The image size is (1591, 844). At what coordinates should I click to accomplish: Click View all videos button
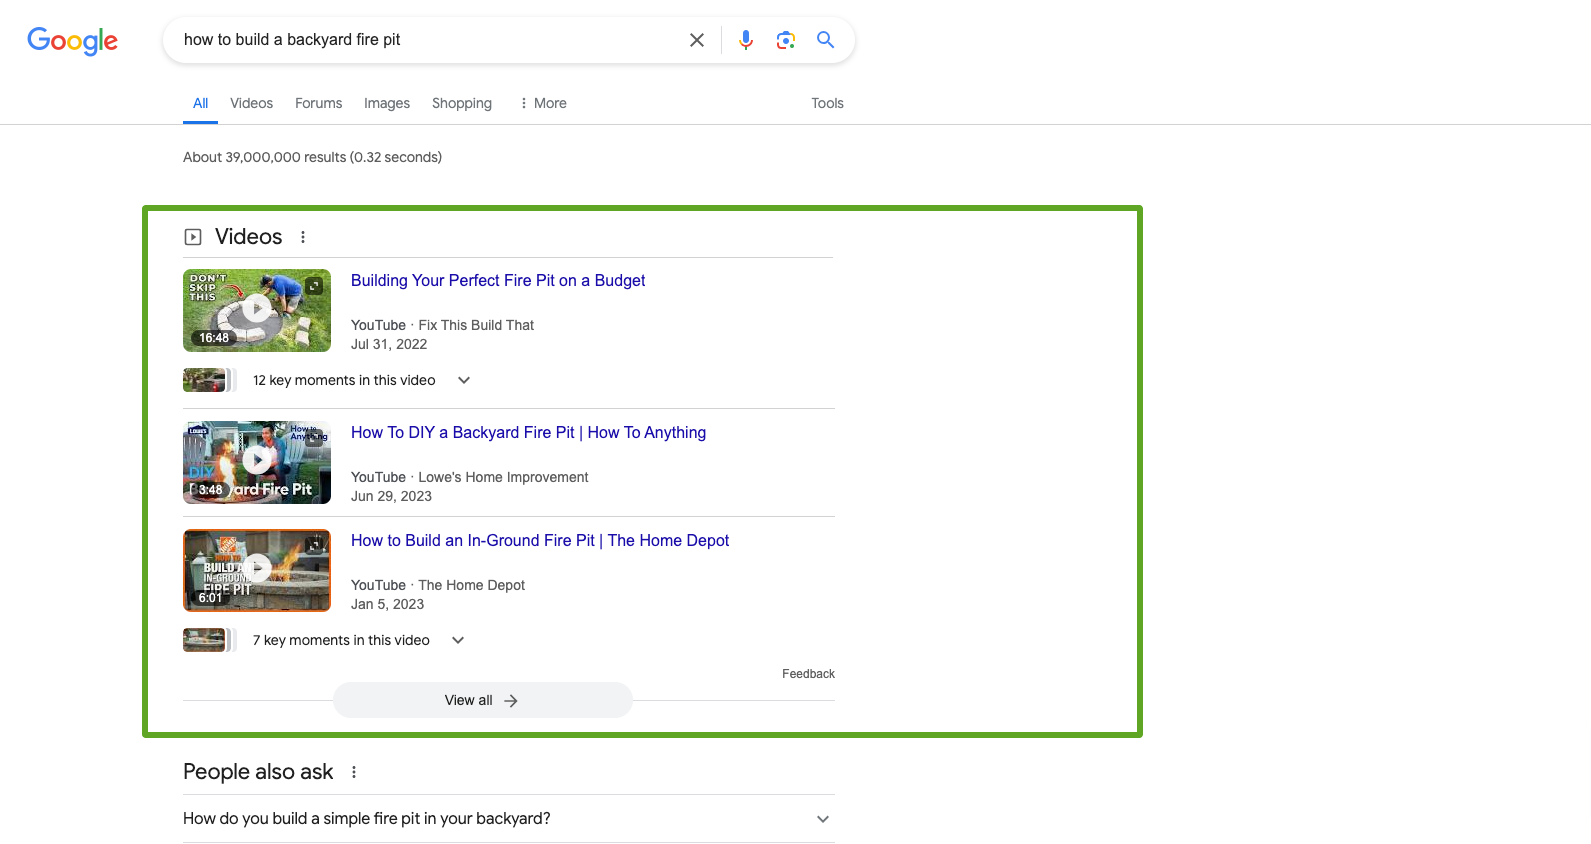pos(482,700)
